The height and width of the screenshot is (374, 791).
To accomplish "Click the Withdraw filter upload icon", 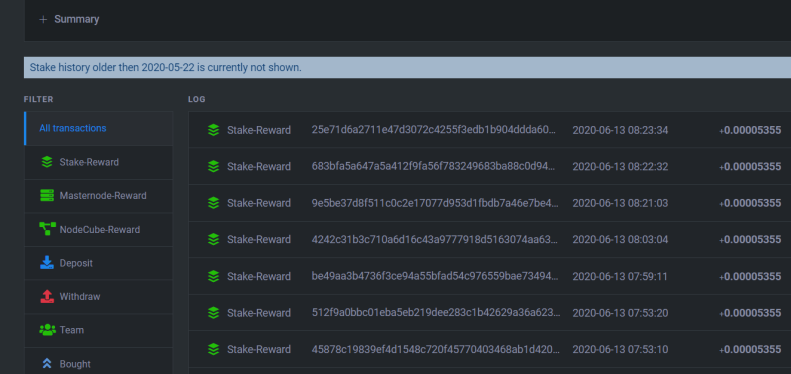I will [47, 296].
